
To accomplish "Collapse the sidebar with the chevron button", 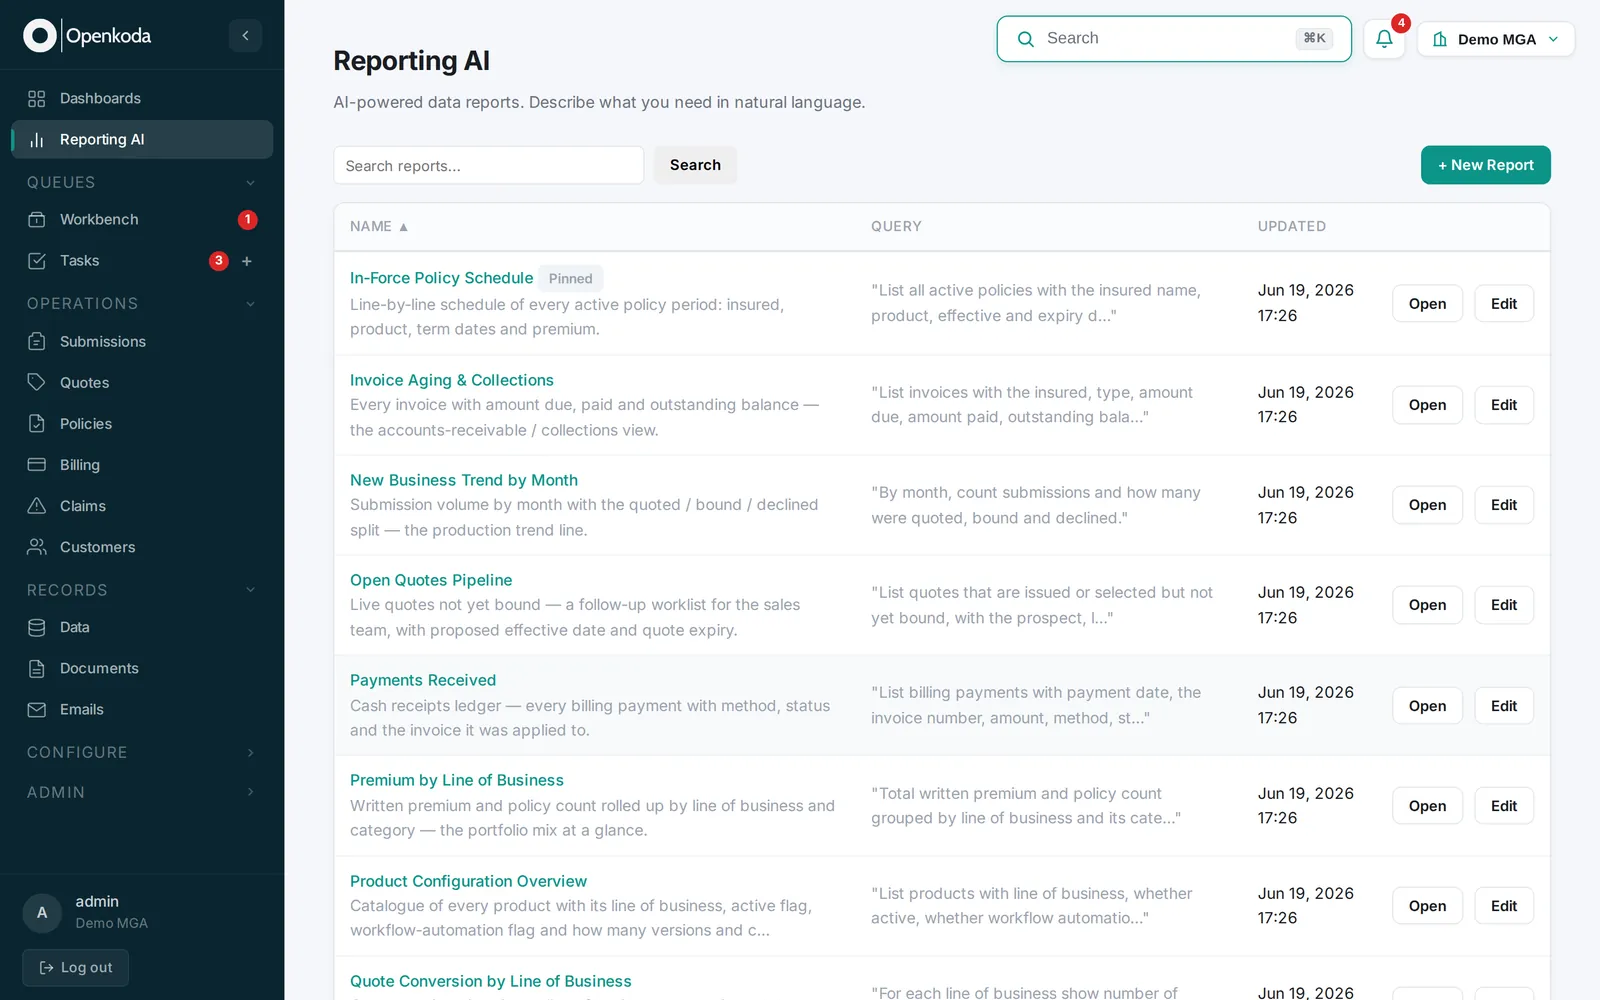I will (245, 36).
